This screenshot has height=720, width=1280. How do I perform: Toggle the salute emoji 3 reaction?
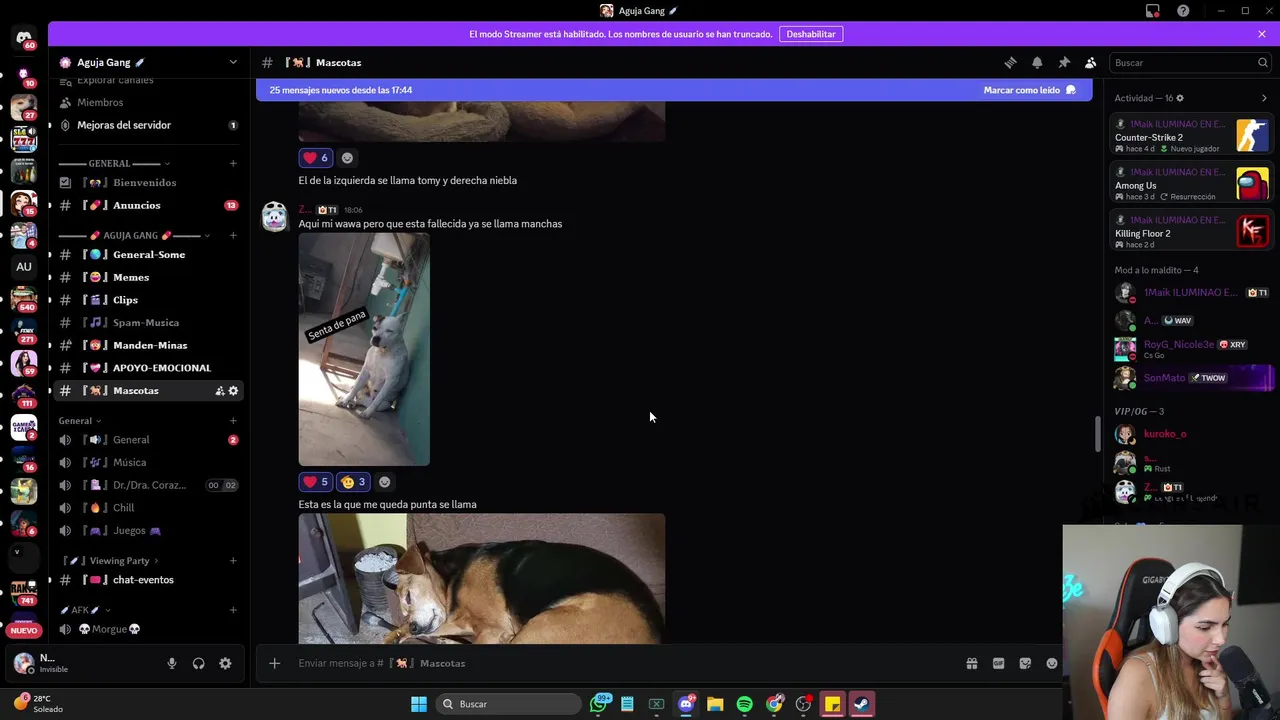354,482
